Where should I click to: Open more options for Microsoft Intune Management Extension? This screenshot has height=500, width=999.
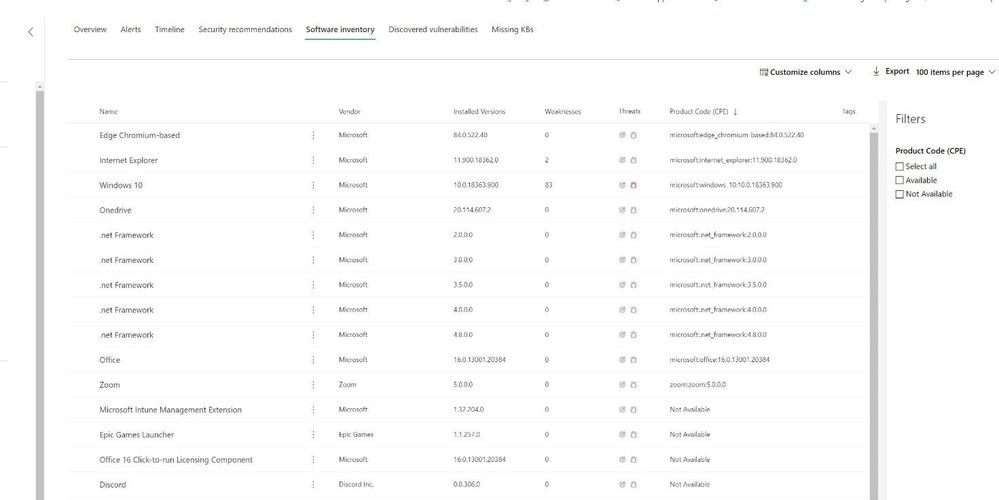[313, 410]
